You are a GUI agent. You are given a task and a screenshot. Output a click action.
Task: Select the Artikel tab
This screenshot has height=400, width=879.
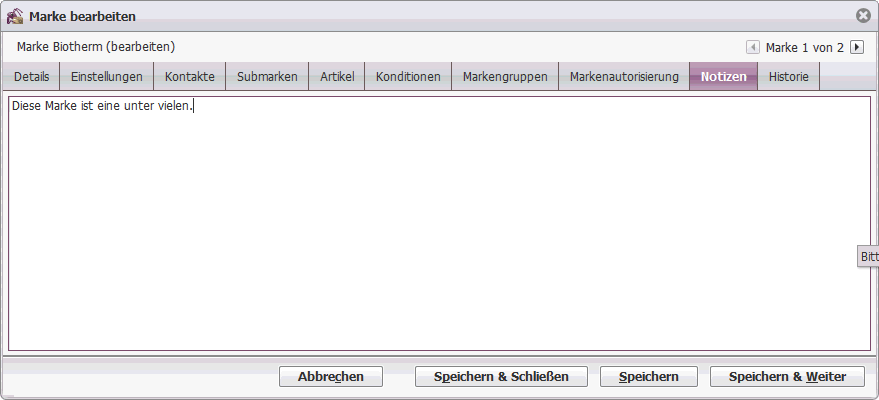pos(337,77)
